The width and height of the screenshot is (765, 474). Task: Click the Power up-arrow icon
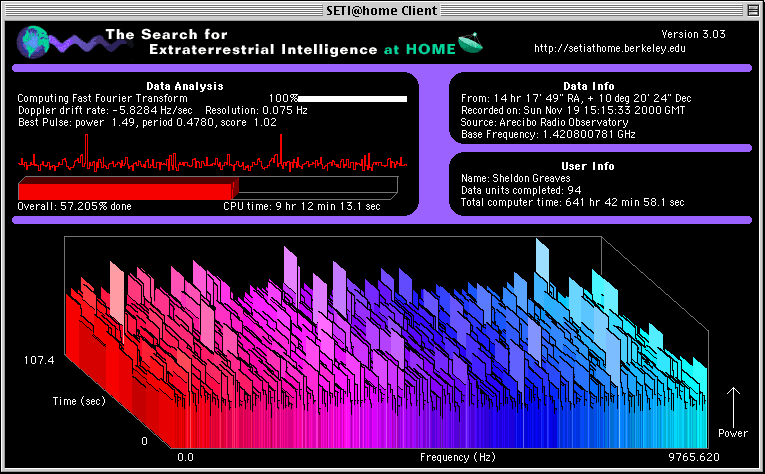click(x=733, y=405)
